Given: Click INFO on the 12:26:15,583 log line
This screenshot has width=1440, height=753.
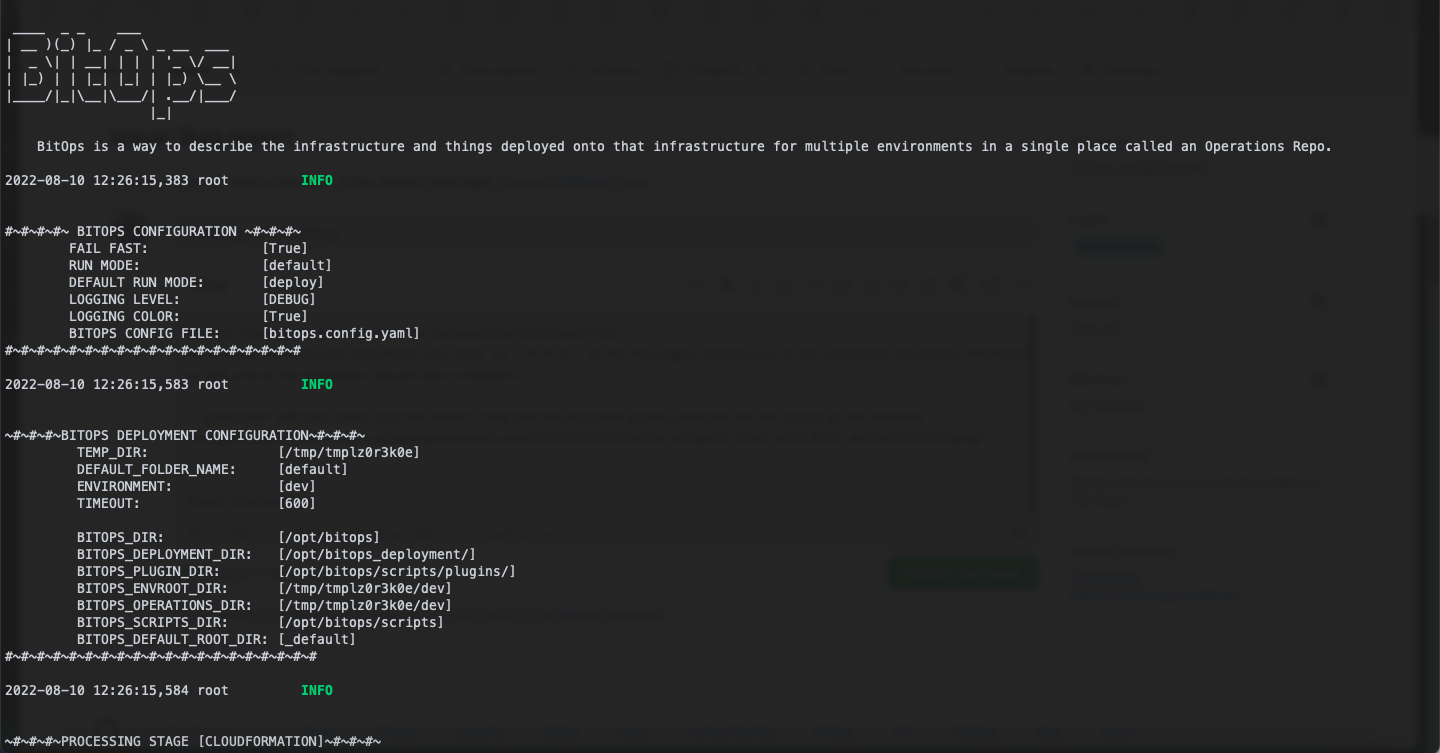Looking at the screenshot, I should click(x=317, y=384).
